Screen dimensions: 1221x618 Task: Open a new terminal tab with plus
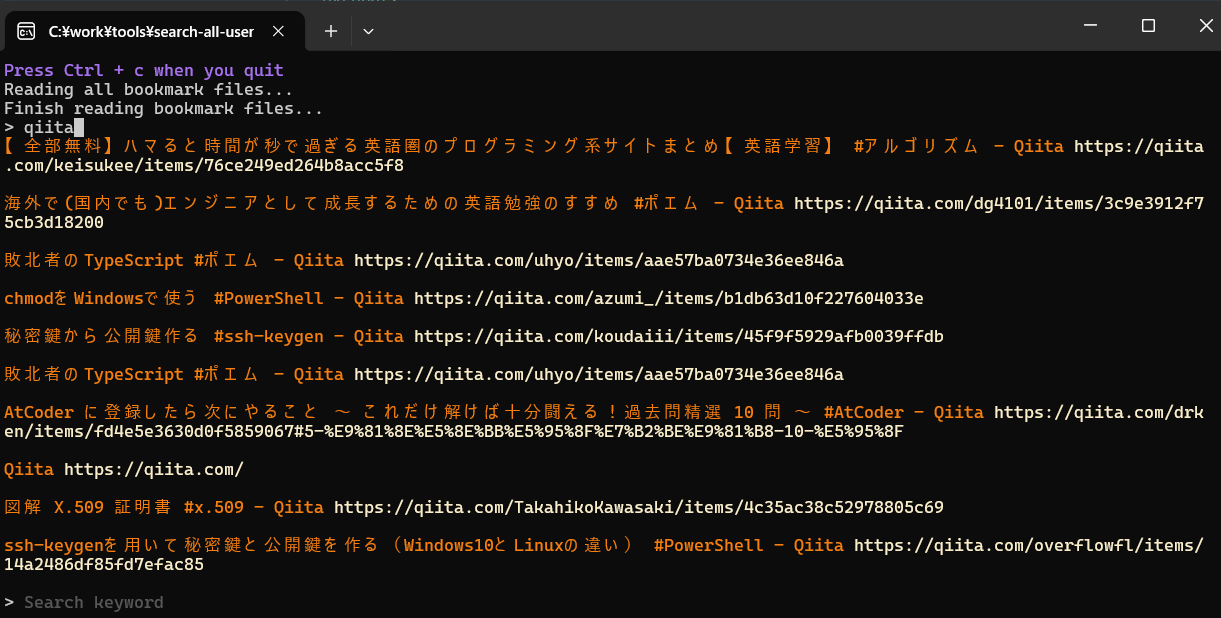point(331,31)
